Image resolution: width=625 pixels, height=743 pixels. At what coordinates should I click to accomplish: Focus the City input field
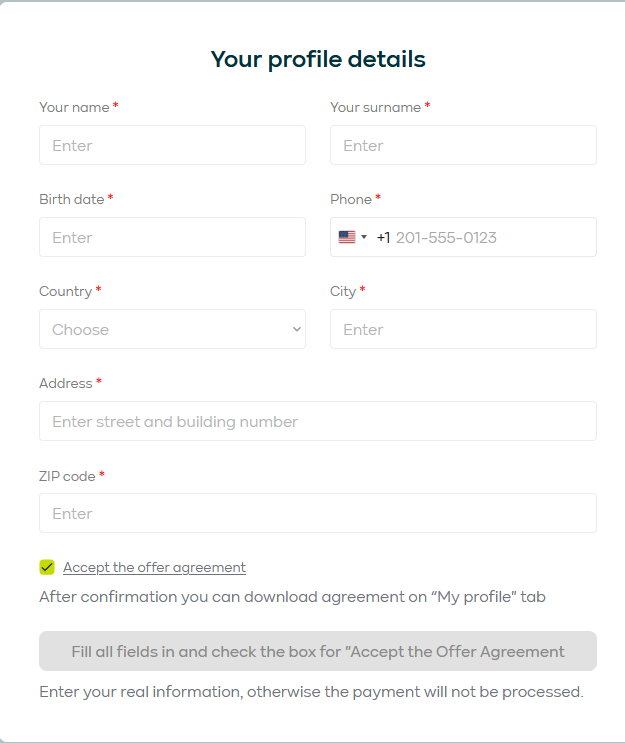click(x=463, y=329)
